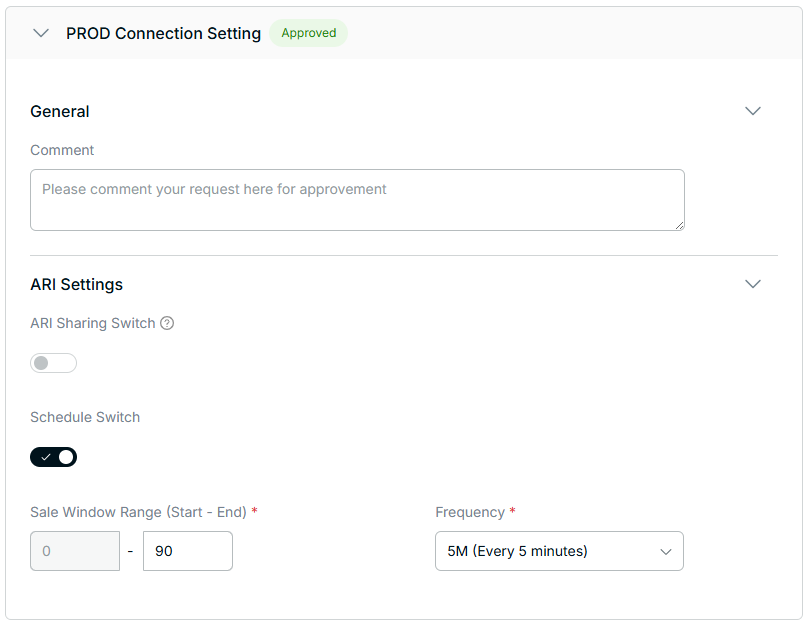Click the ARI Settings section heading
Screen dimensions: 812x630
(77, 284)
